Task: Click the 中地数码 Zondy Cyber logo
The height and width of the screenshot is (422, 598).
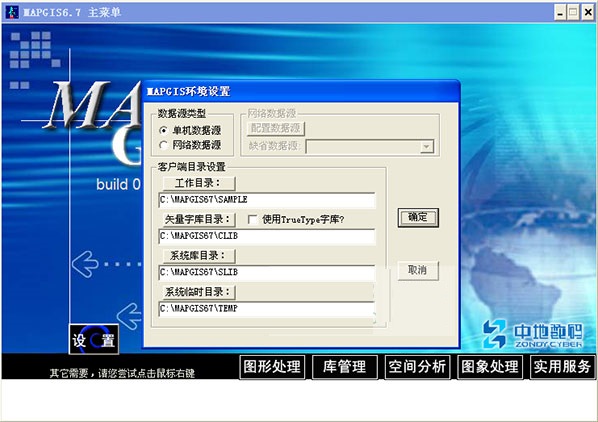Action: coord(532,334)
